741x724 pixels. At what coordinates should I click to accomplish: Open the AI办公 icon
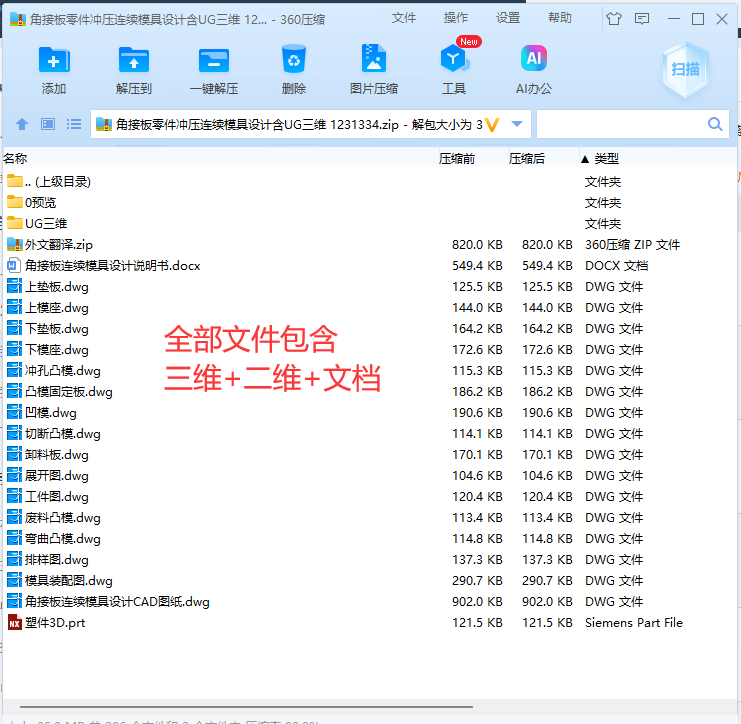tap(534, 58)
